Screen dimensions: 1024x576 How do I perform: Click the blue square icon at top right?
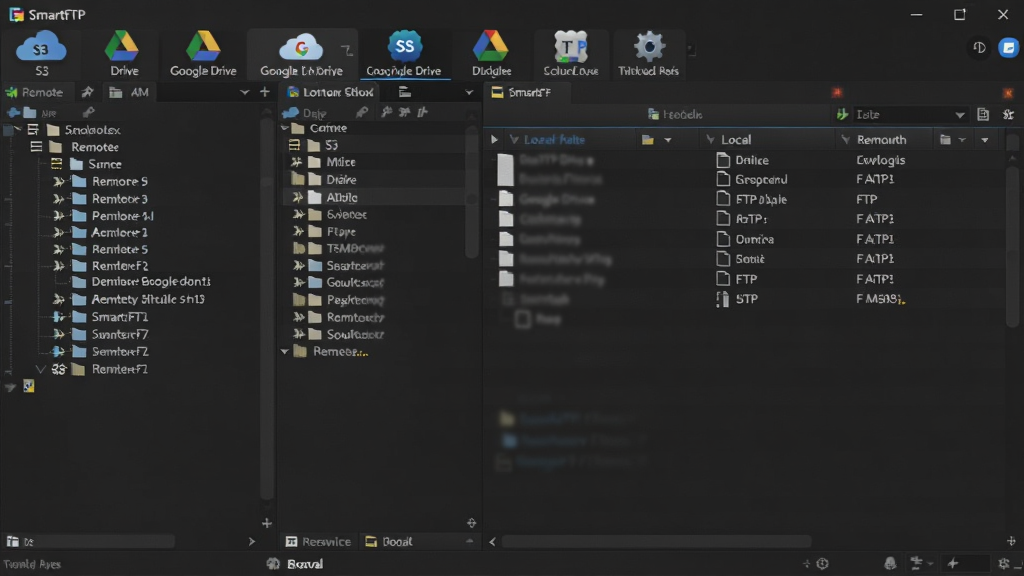pos(1008,48)
